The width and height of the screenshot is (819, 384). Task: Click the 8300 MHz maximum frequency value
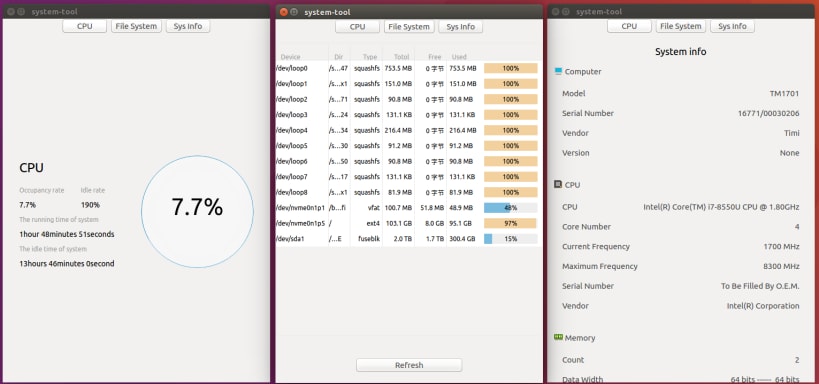[x=781, y=266]
